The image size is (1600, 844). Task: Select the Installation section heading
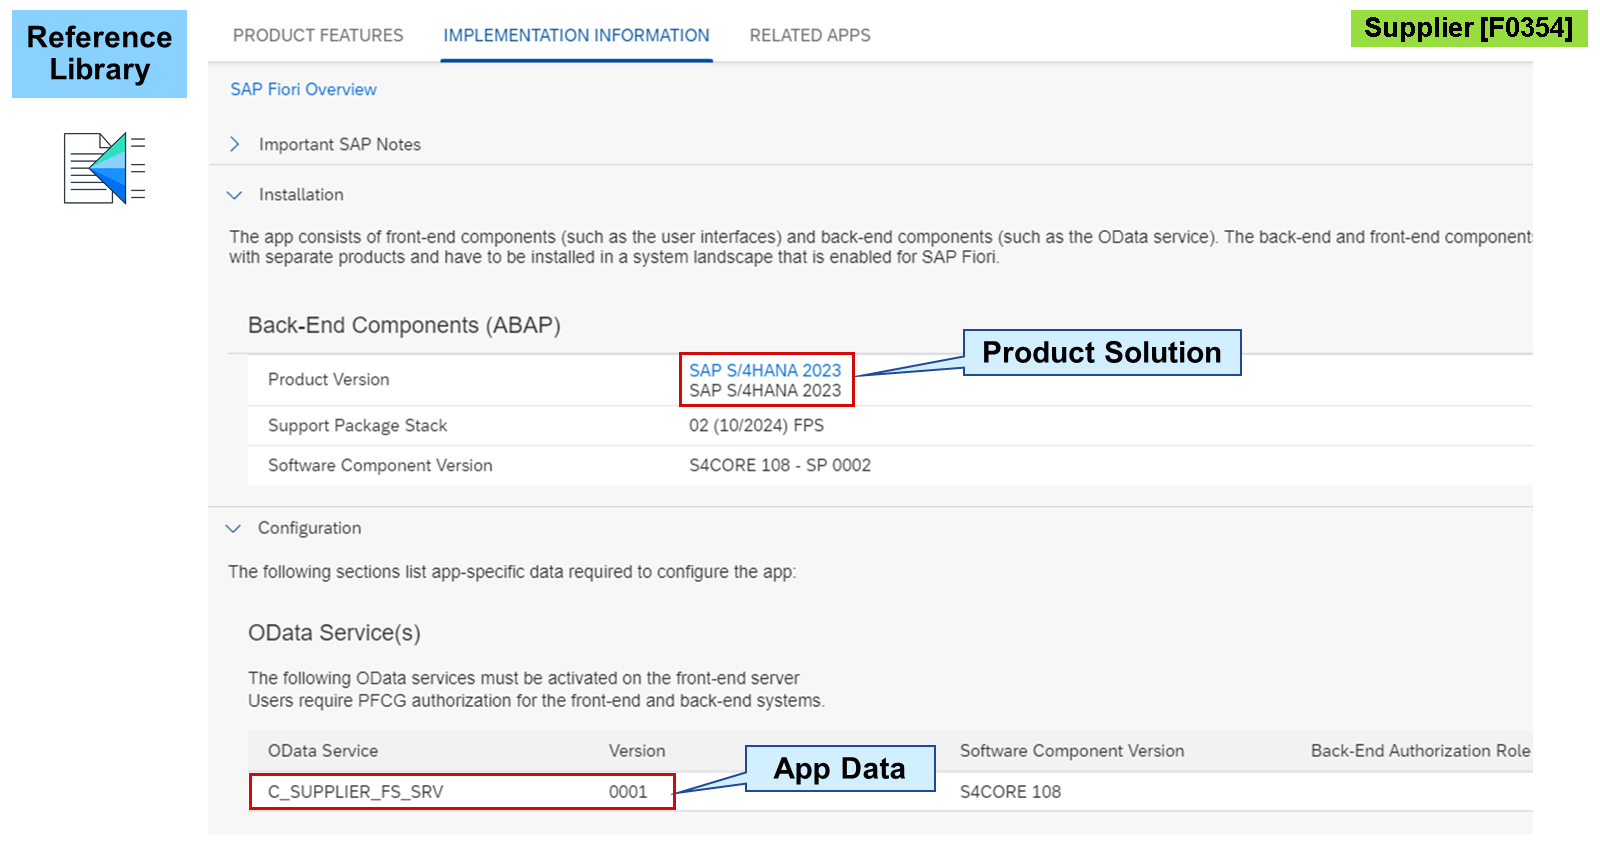coord(301,194)
